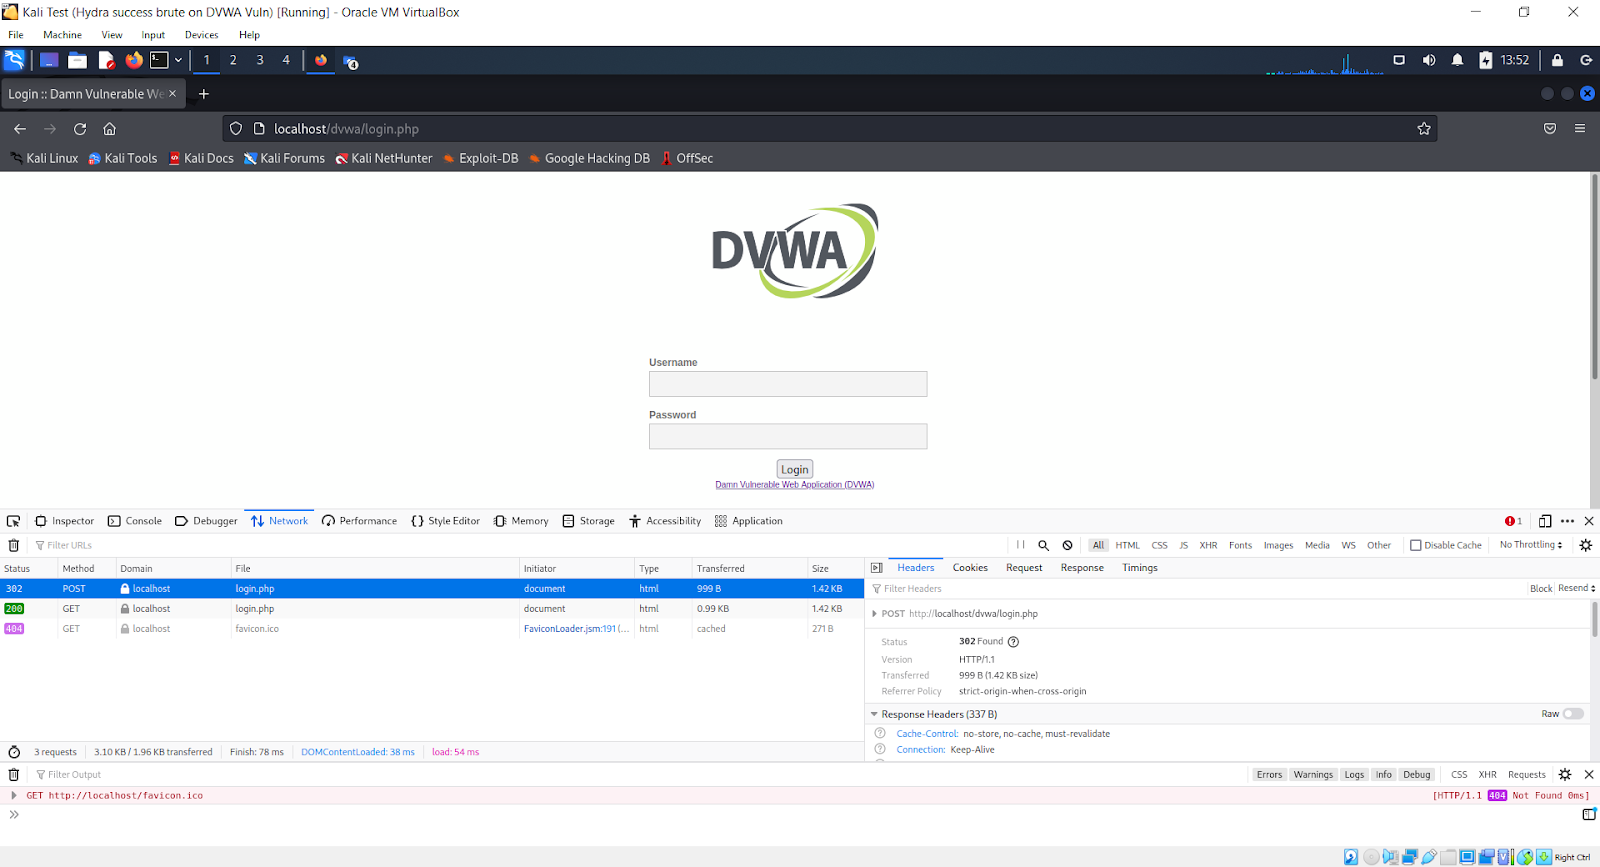This screenshot has width=1600, height=867.
Task: Clear the console output trash
Action: click(14, 775)
